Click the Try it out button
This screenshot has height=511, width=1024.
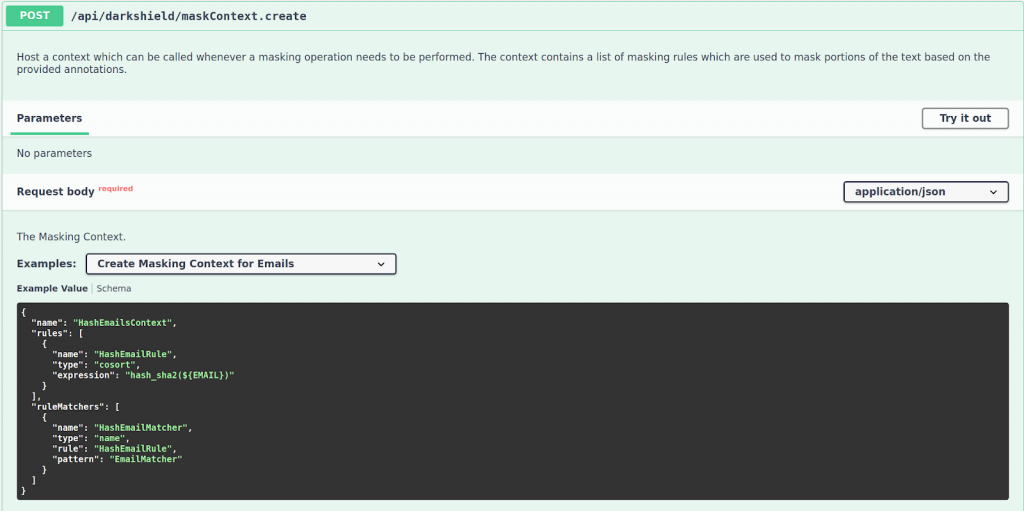click(965, 118)
